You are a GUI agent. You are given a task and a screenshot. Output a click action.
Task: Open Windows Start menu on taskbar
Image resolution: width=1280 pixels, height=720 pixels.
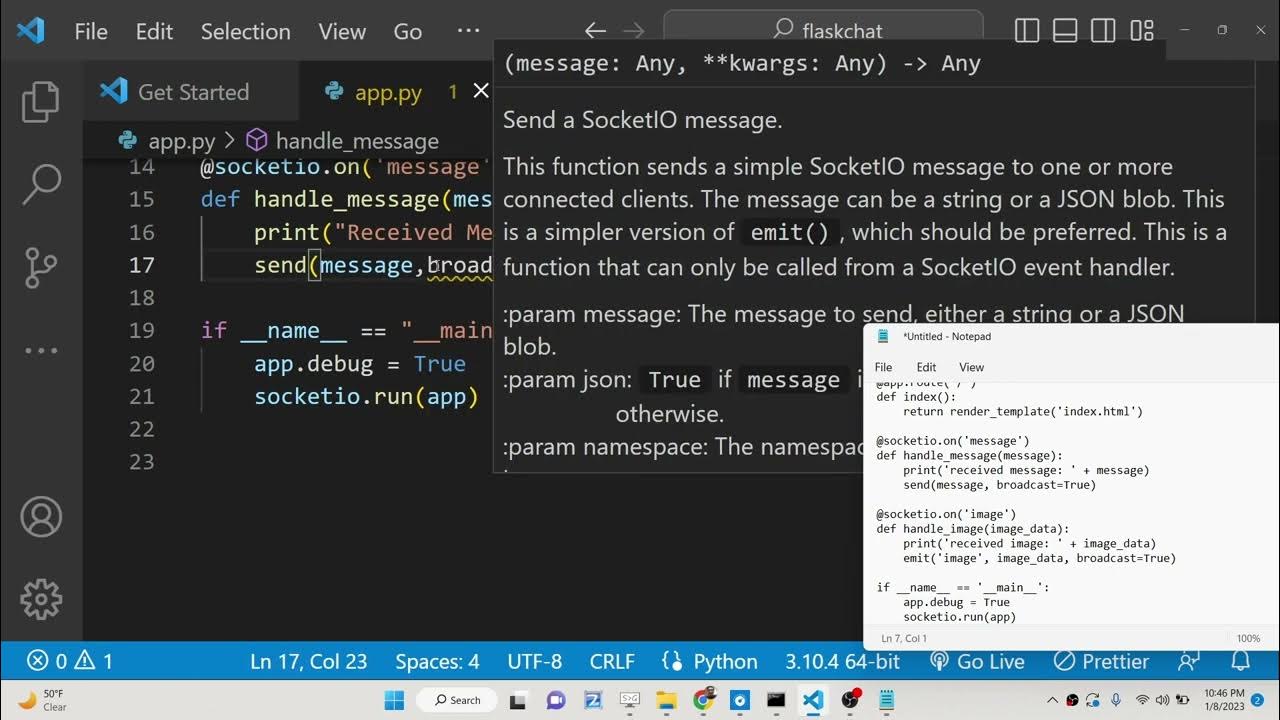393,700
